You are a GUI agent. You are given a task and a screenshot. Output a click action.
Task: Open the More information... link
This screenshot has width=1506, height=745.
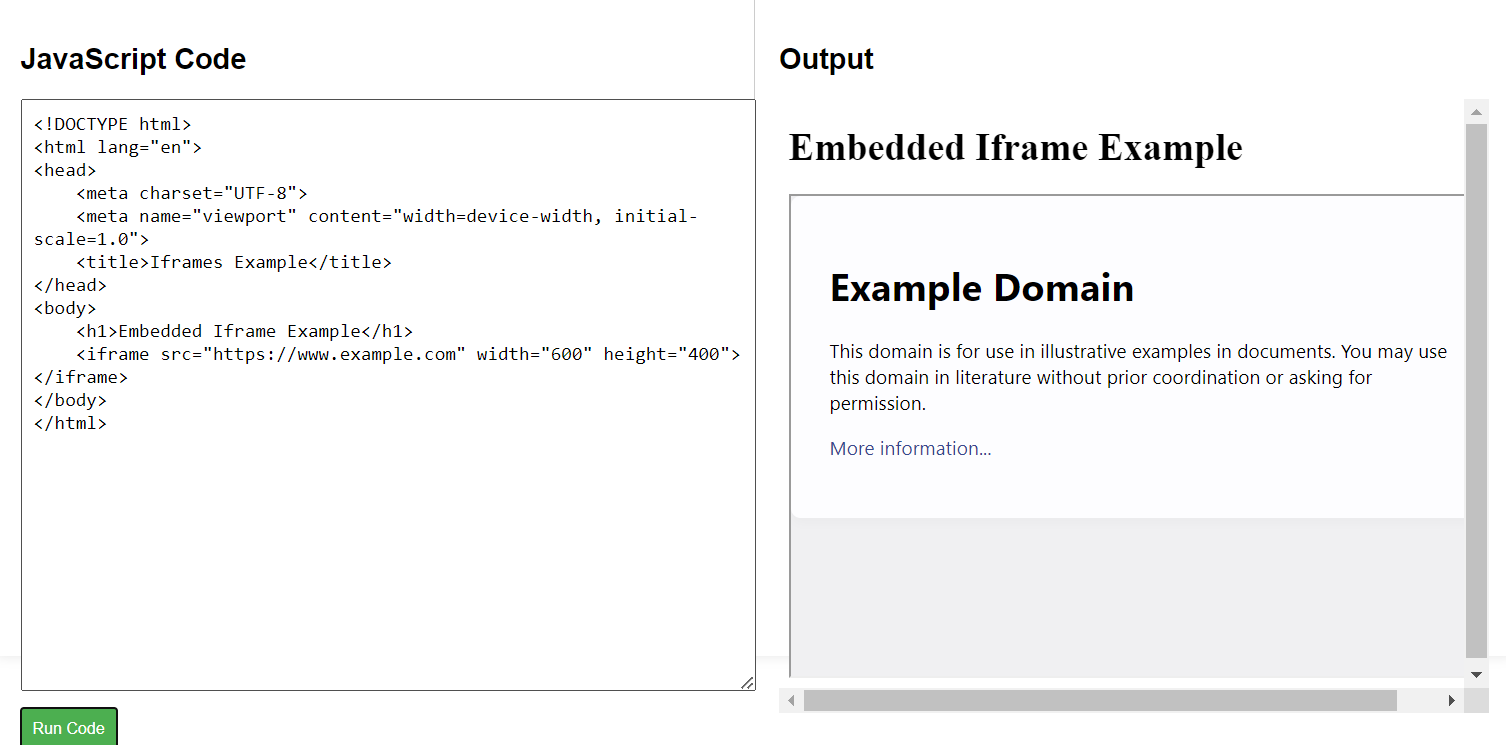(908, 448)
